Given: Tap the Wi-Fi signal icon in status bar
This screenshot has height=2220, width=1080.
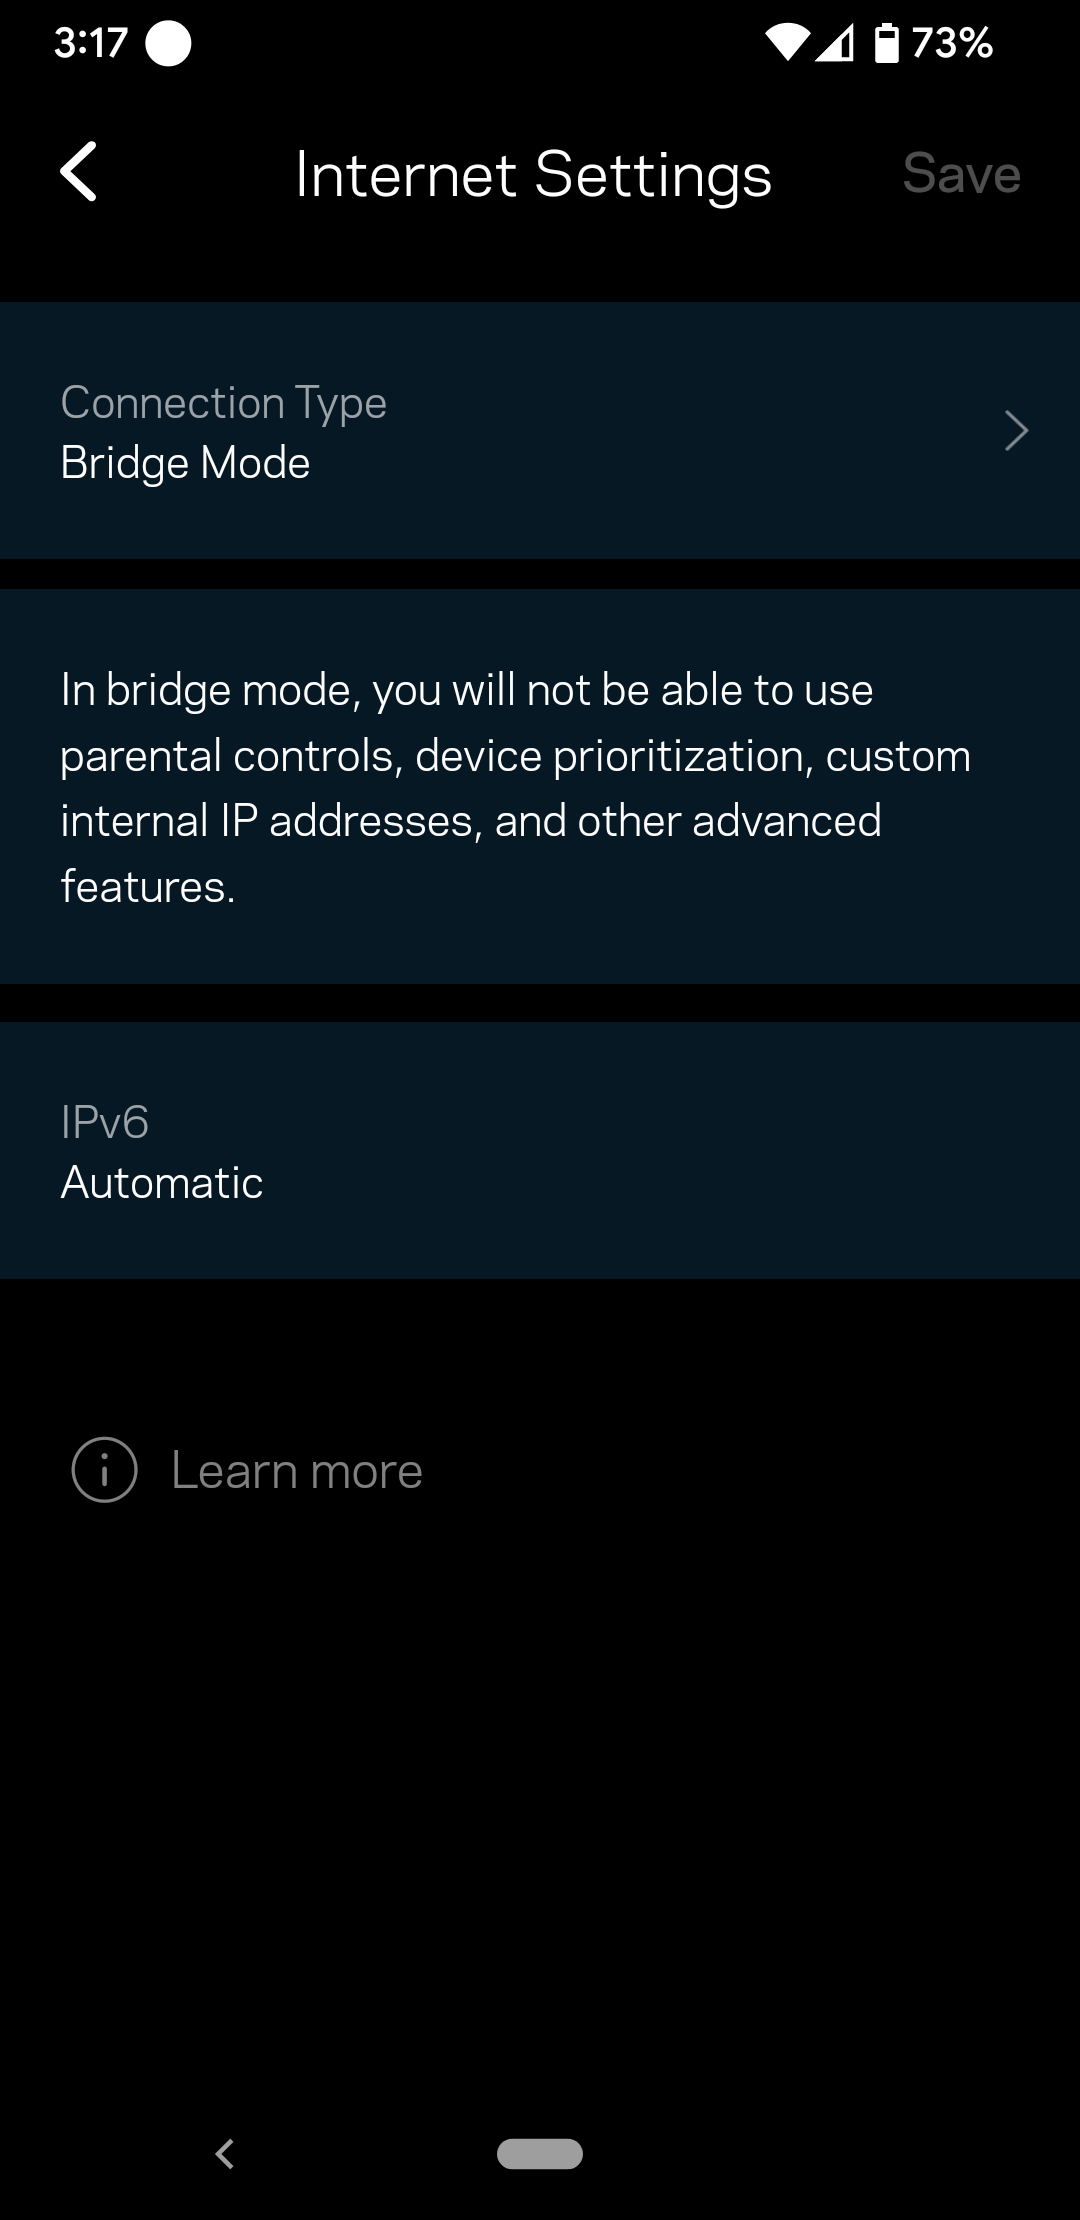Looking at the screenshot, I should [787, 43].
